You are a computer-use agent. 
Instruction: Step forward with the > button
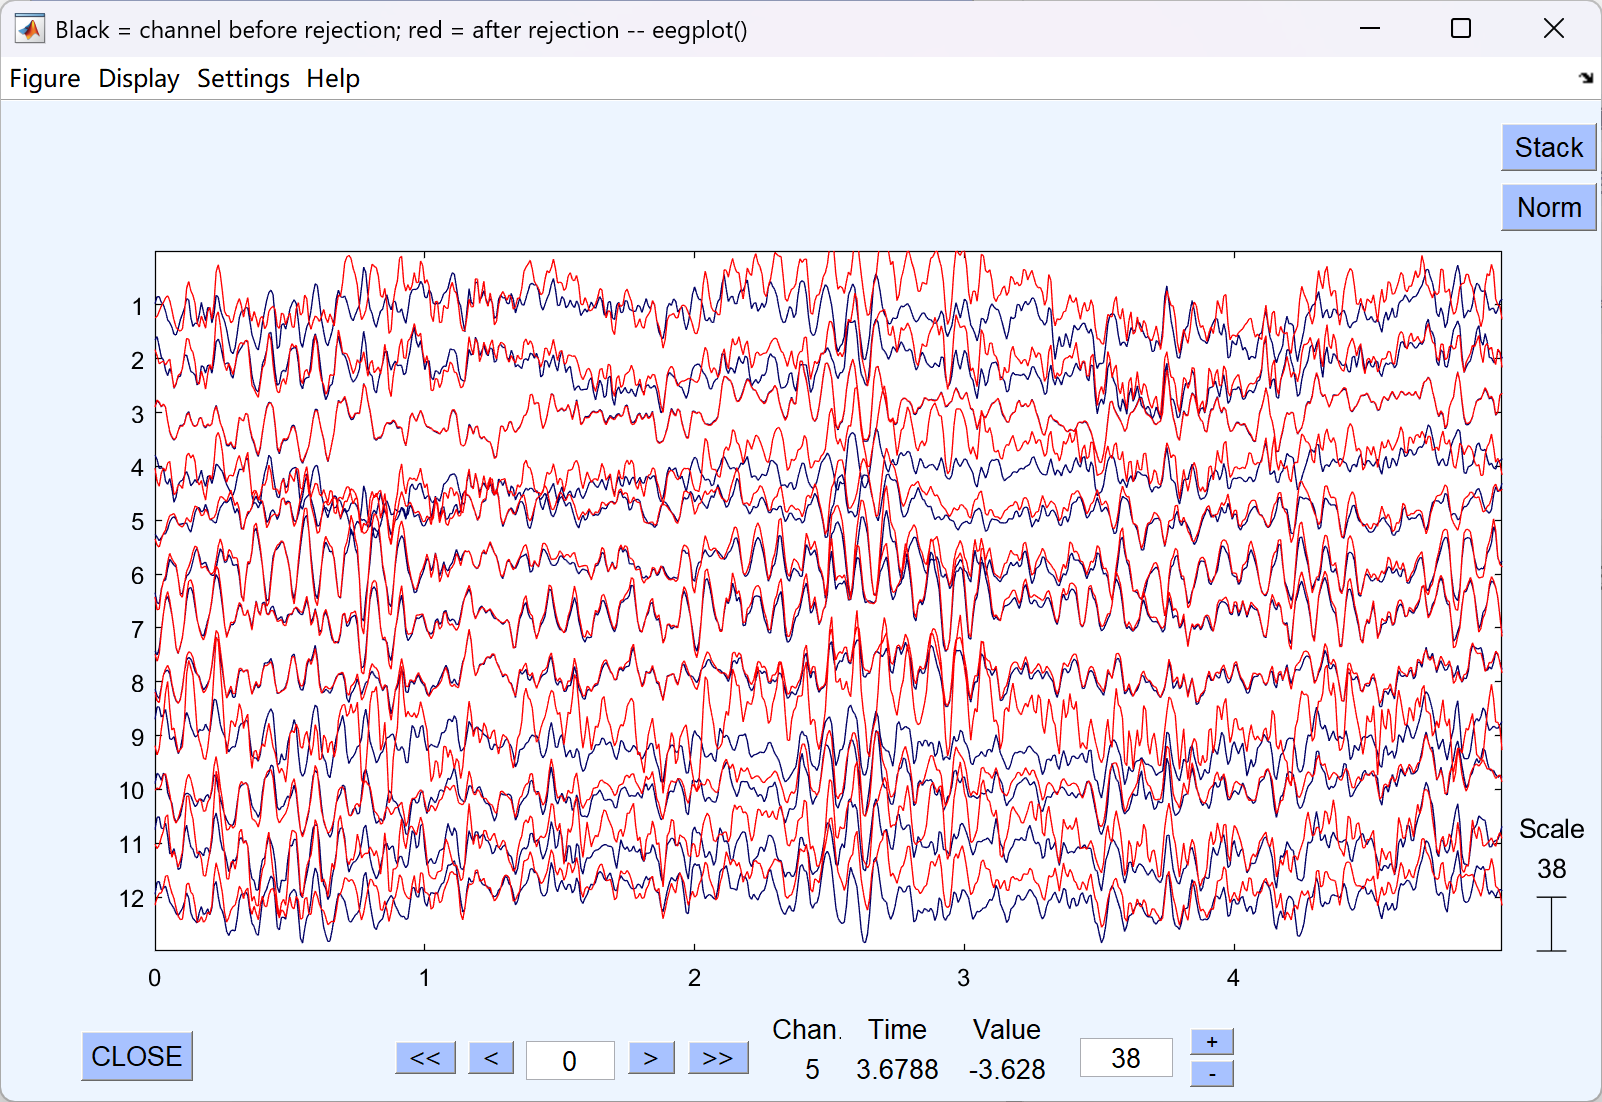[x=651, y=1058]
